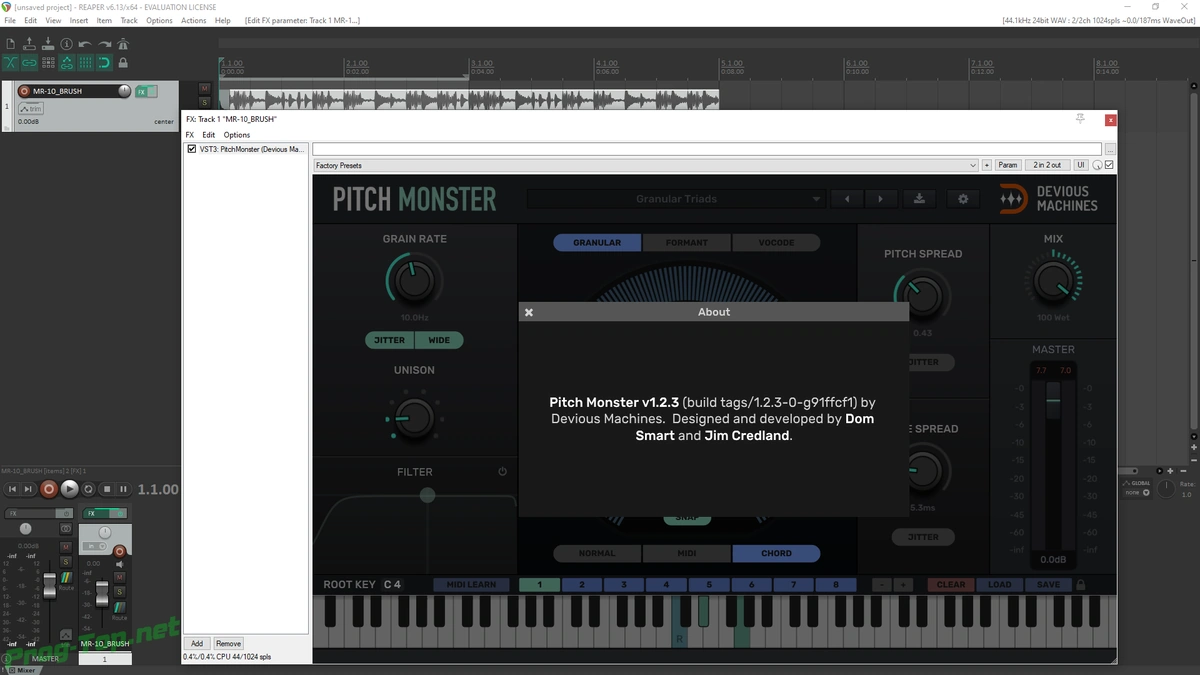This screenshot has height=675, width=1200.
Task: Go to next Pitch Monster preset
Action: pyautogui.click(x=880, y=199)
